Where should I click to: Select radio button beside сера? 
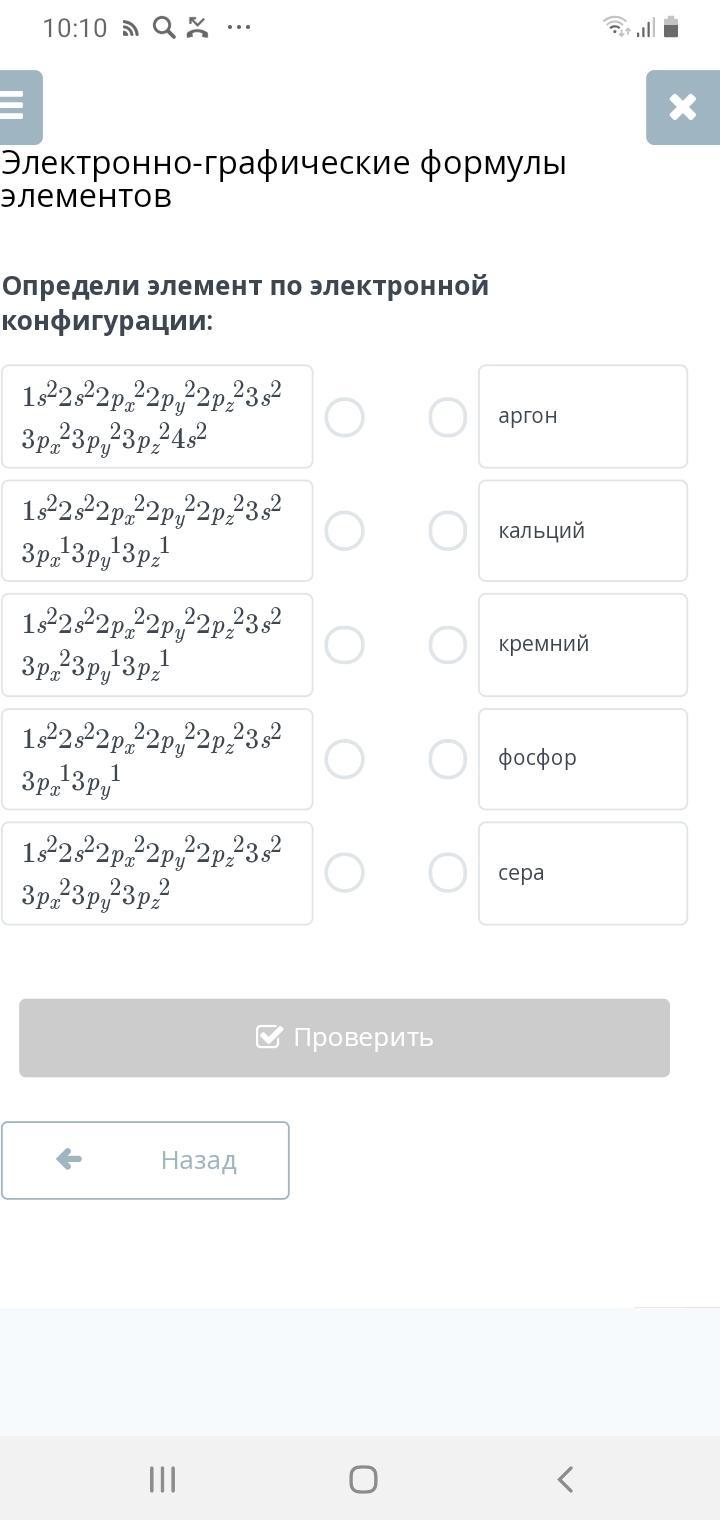pyautogui.click(x=447, y=873)
